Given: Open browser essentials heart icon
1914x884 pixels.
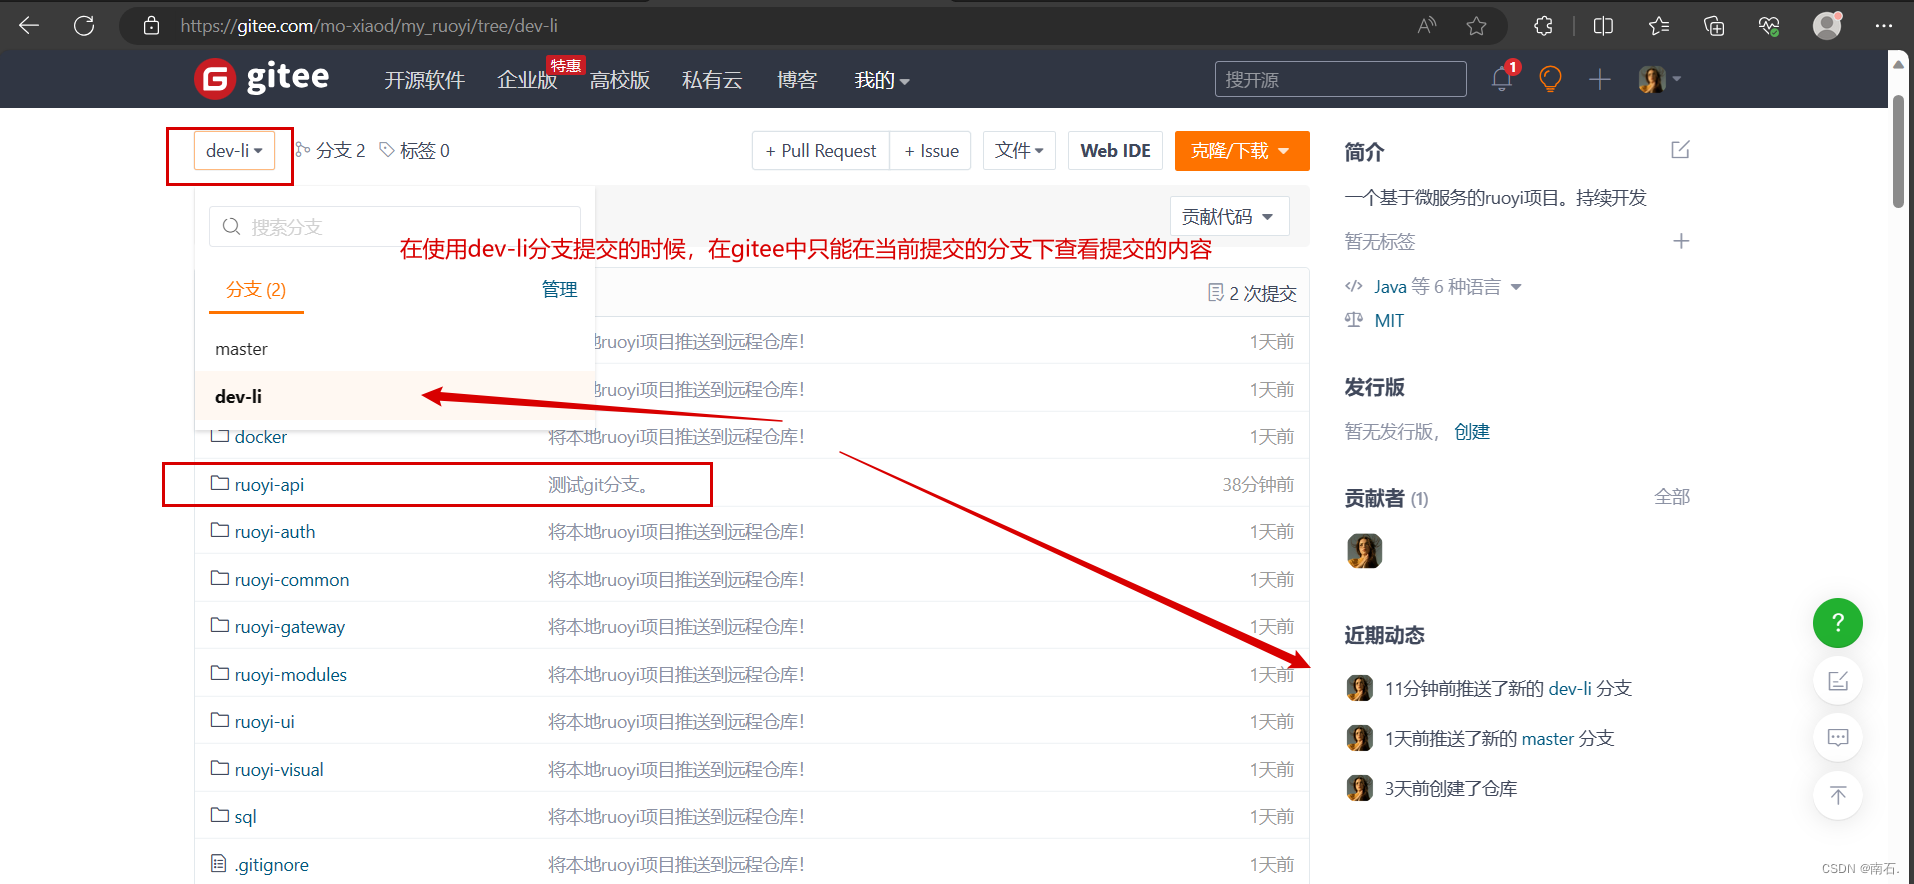Looking at the screenshot, I should [x=1769, y=26].
